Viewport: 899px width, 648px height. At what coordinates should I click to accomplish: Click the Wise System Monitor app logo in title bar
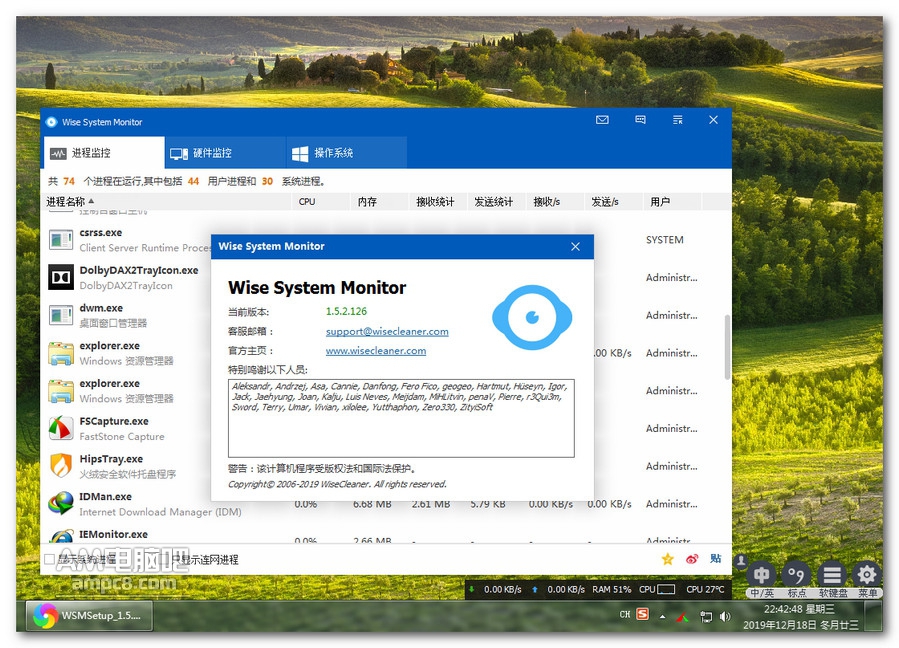click(52, 122)
